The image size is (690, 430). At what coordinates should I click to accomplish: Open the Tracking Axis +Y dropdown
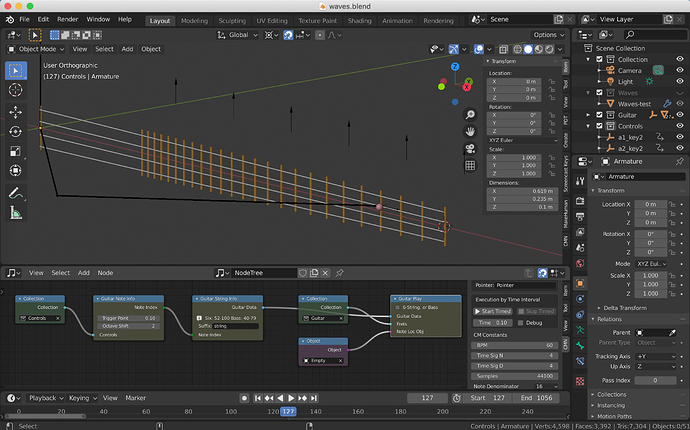[x=655, y=356]
